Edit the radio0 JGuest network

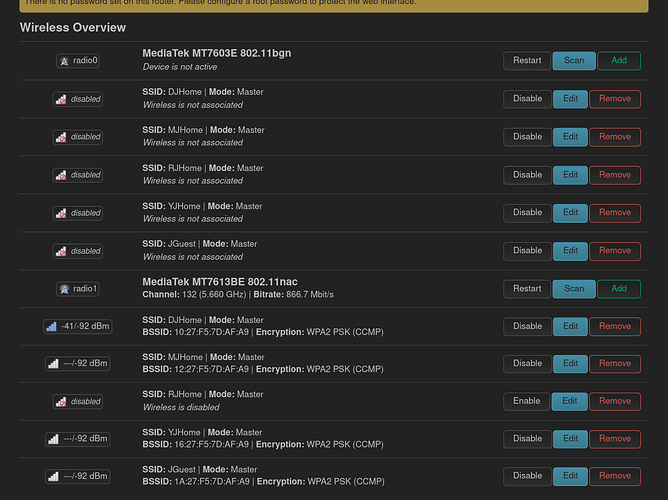click(570, 251)
